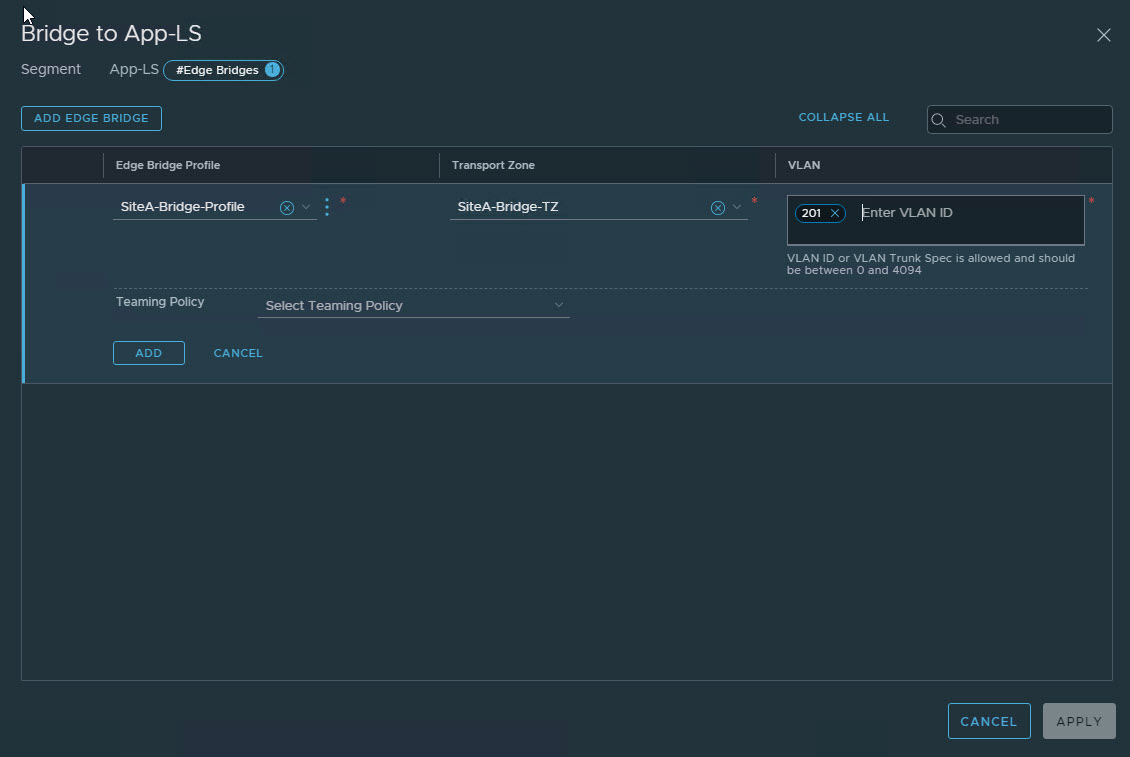Image resolution: width=1130 pixels, height=757 pixels.
Task: Click the Edge Bridge Profile column header
Action: pos(168,165)
